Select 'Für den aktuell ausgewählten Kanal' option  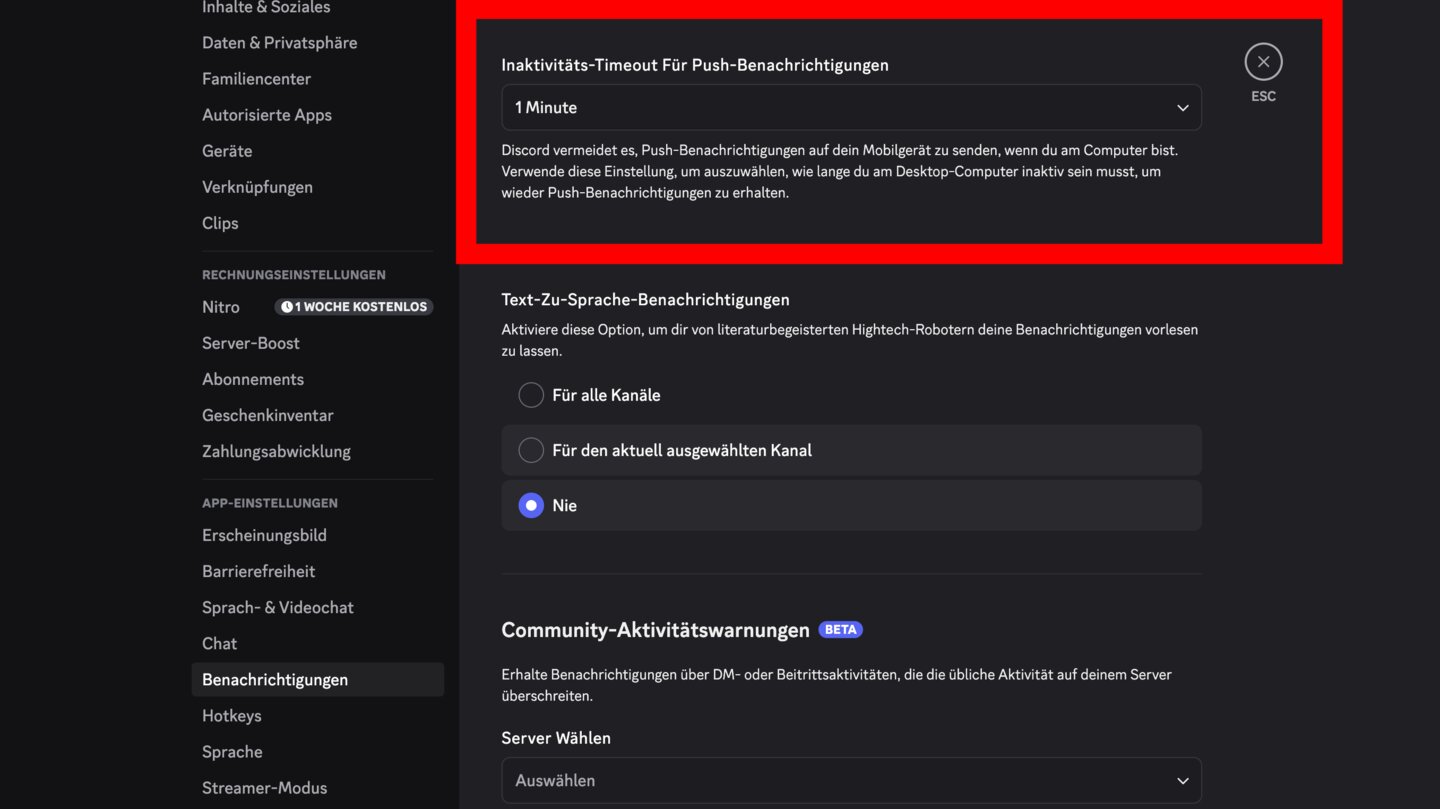coord(531,450)
